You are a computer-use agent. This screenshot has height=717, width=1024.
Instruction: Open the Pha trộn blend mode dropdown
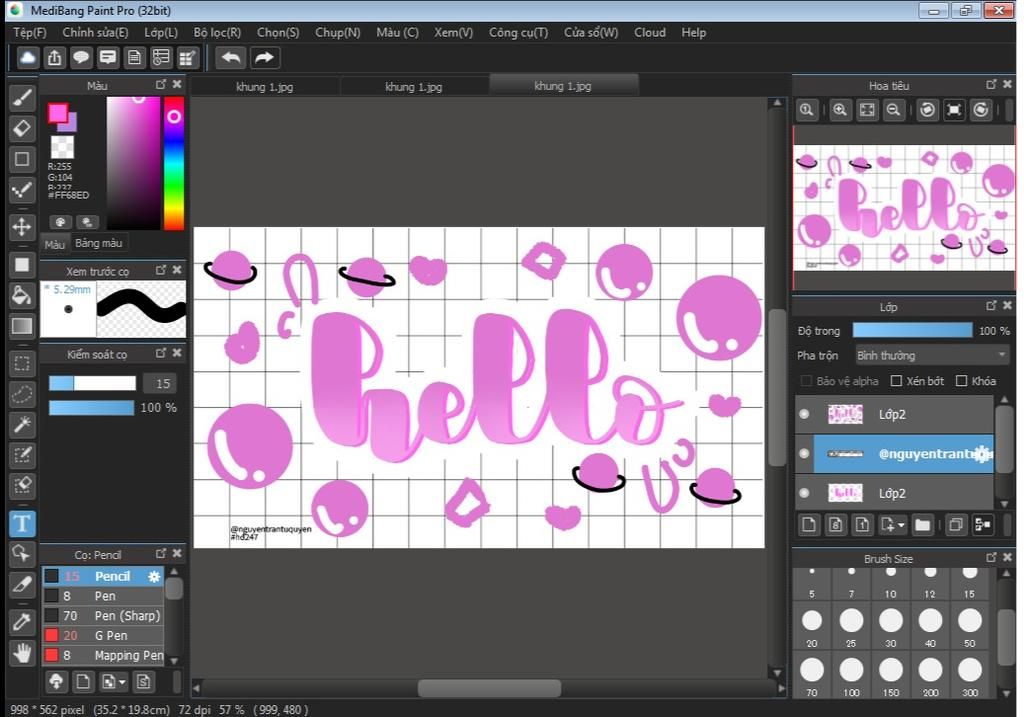(x=932, y=355)
